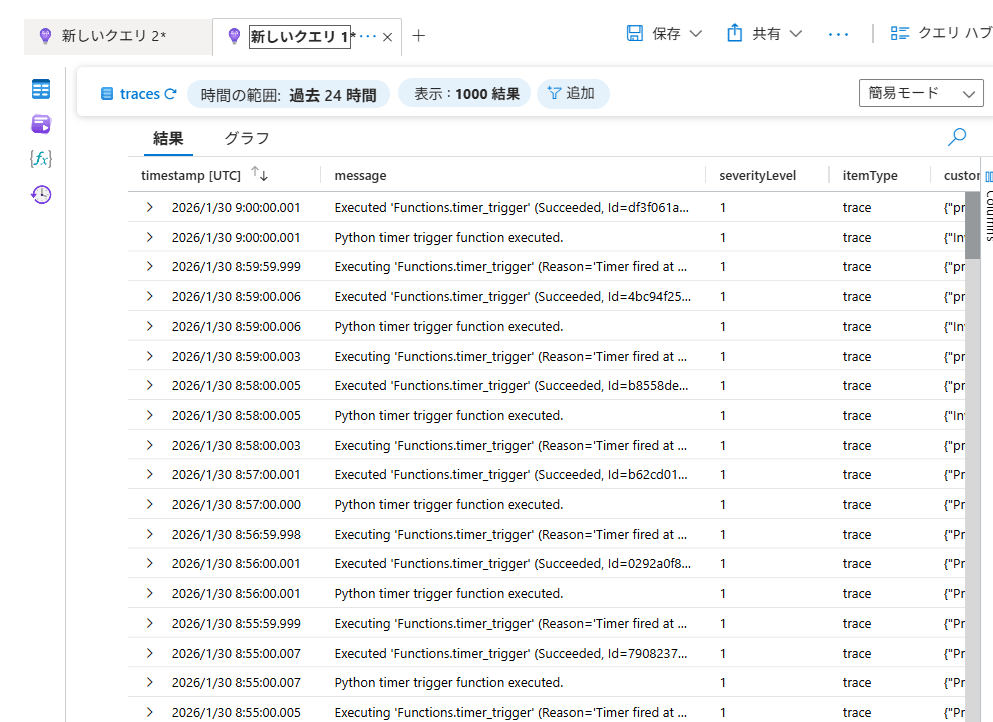Image resolution: width=993 pixels, height=722 pixels.
Task: Open the saved queries sidebar icon
Action: point(41,124)
